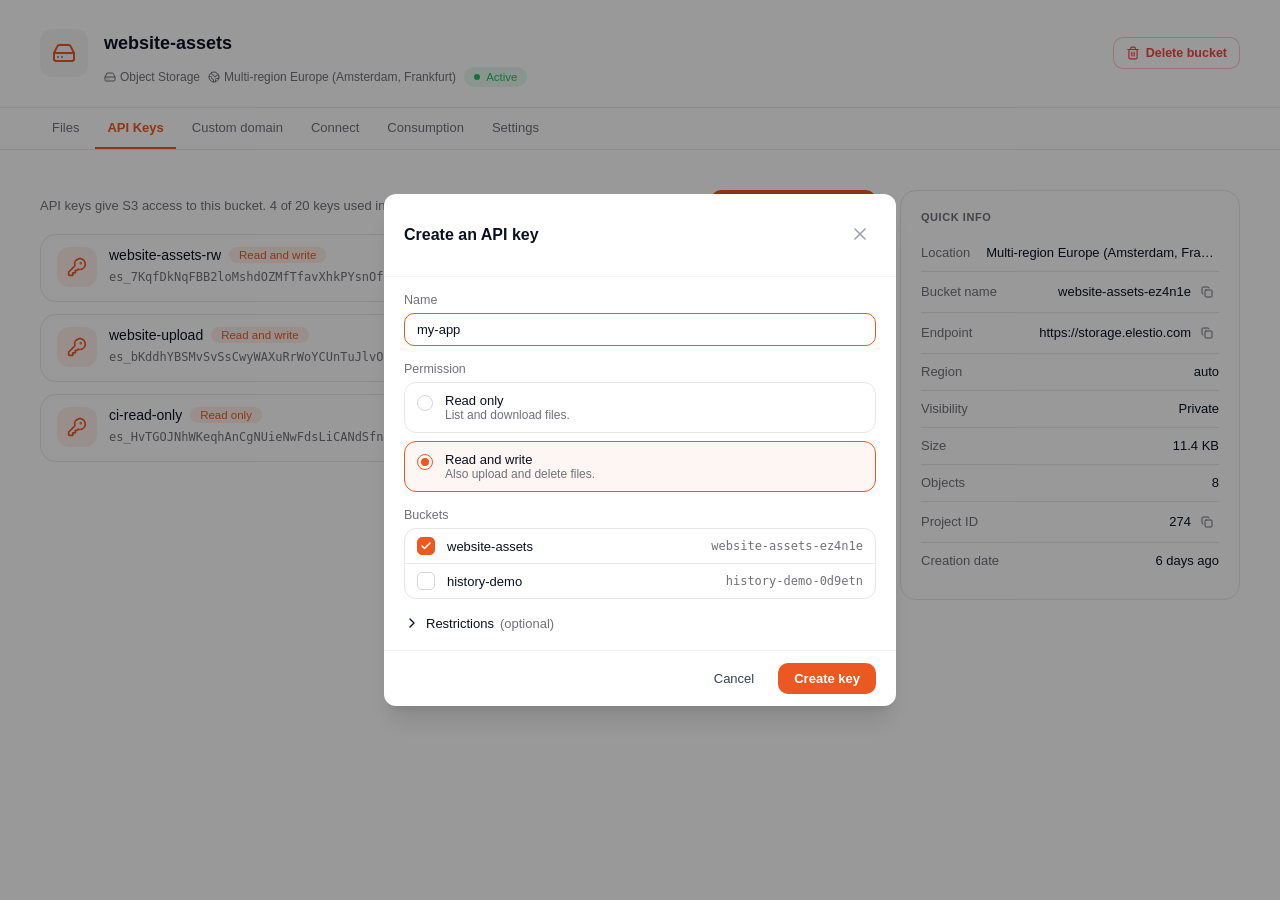Open the Files tab
The image size is (1280, 900).
[66, 128]
